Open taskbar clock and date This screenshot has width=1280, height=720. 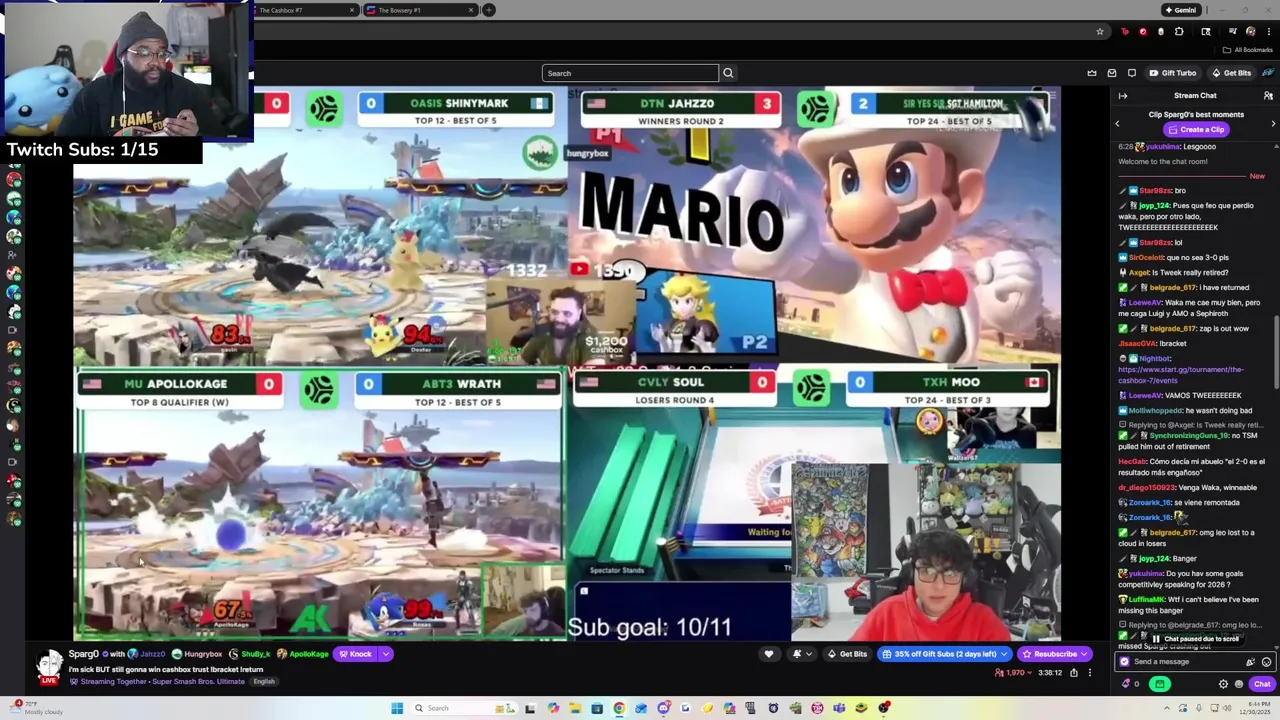click(1254, 708)
